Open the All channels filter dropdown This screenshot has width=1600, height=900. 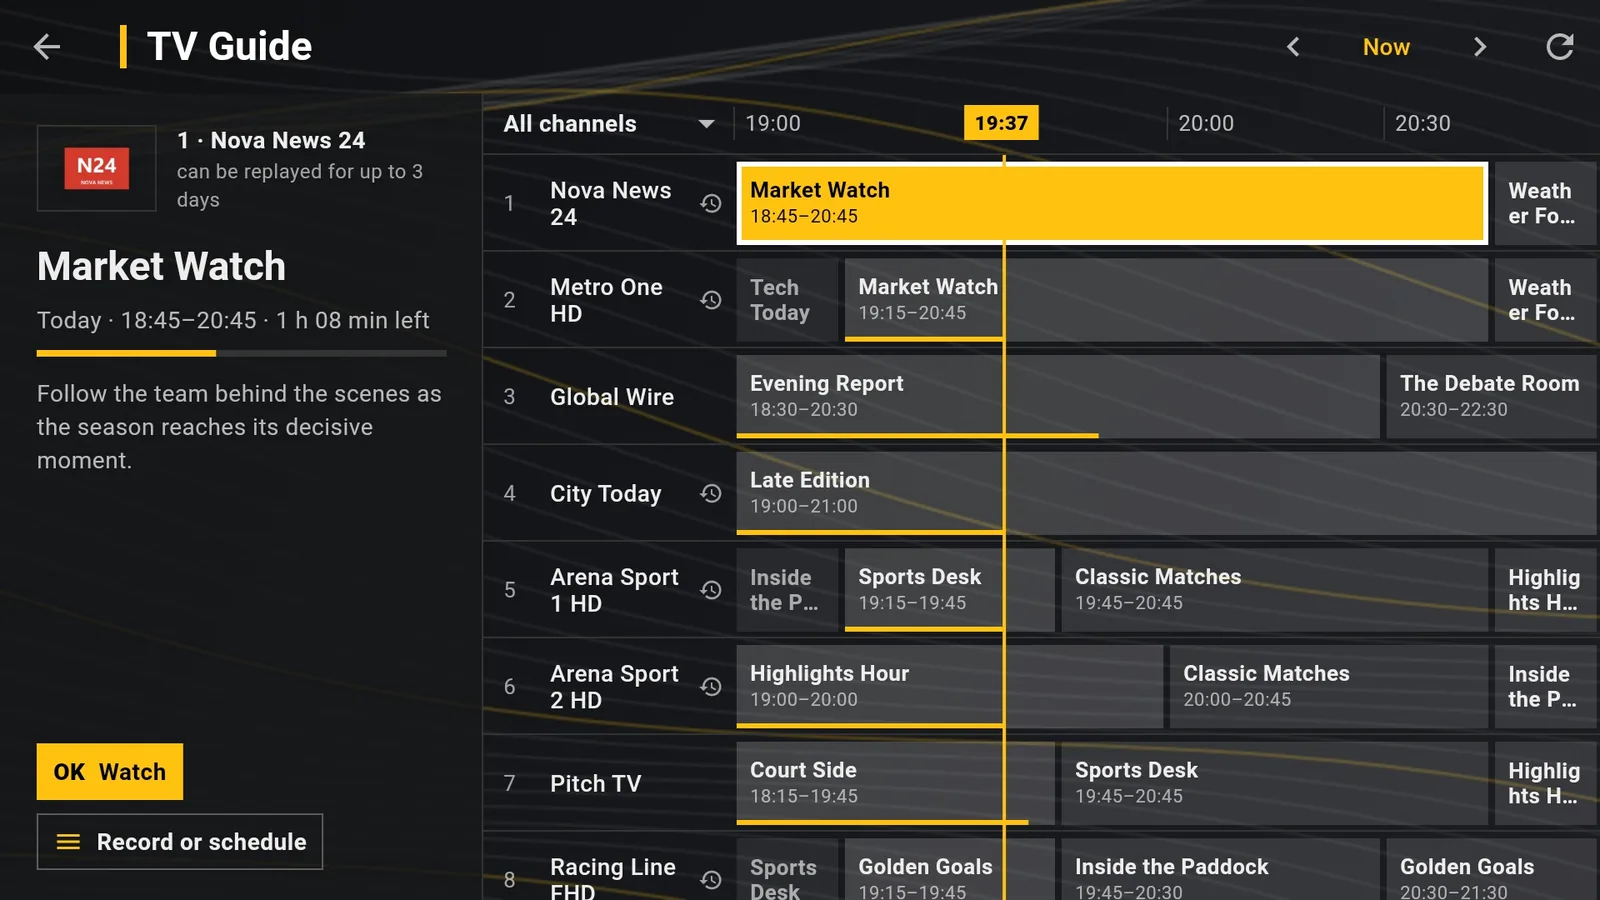pyautogui.click(x=608, y=124)
